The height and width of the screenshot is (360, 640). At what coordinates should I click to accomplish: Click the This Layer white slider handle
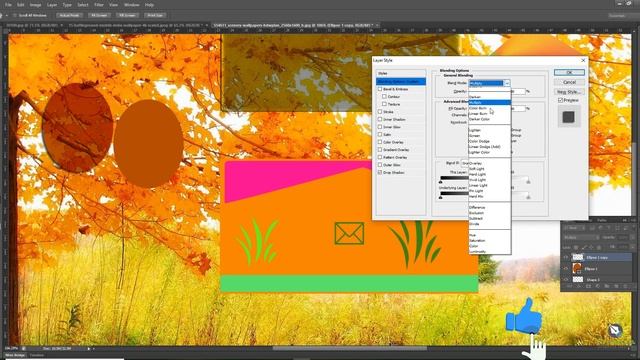(x=528, y=182)
